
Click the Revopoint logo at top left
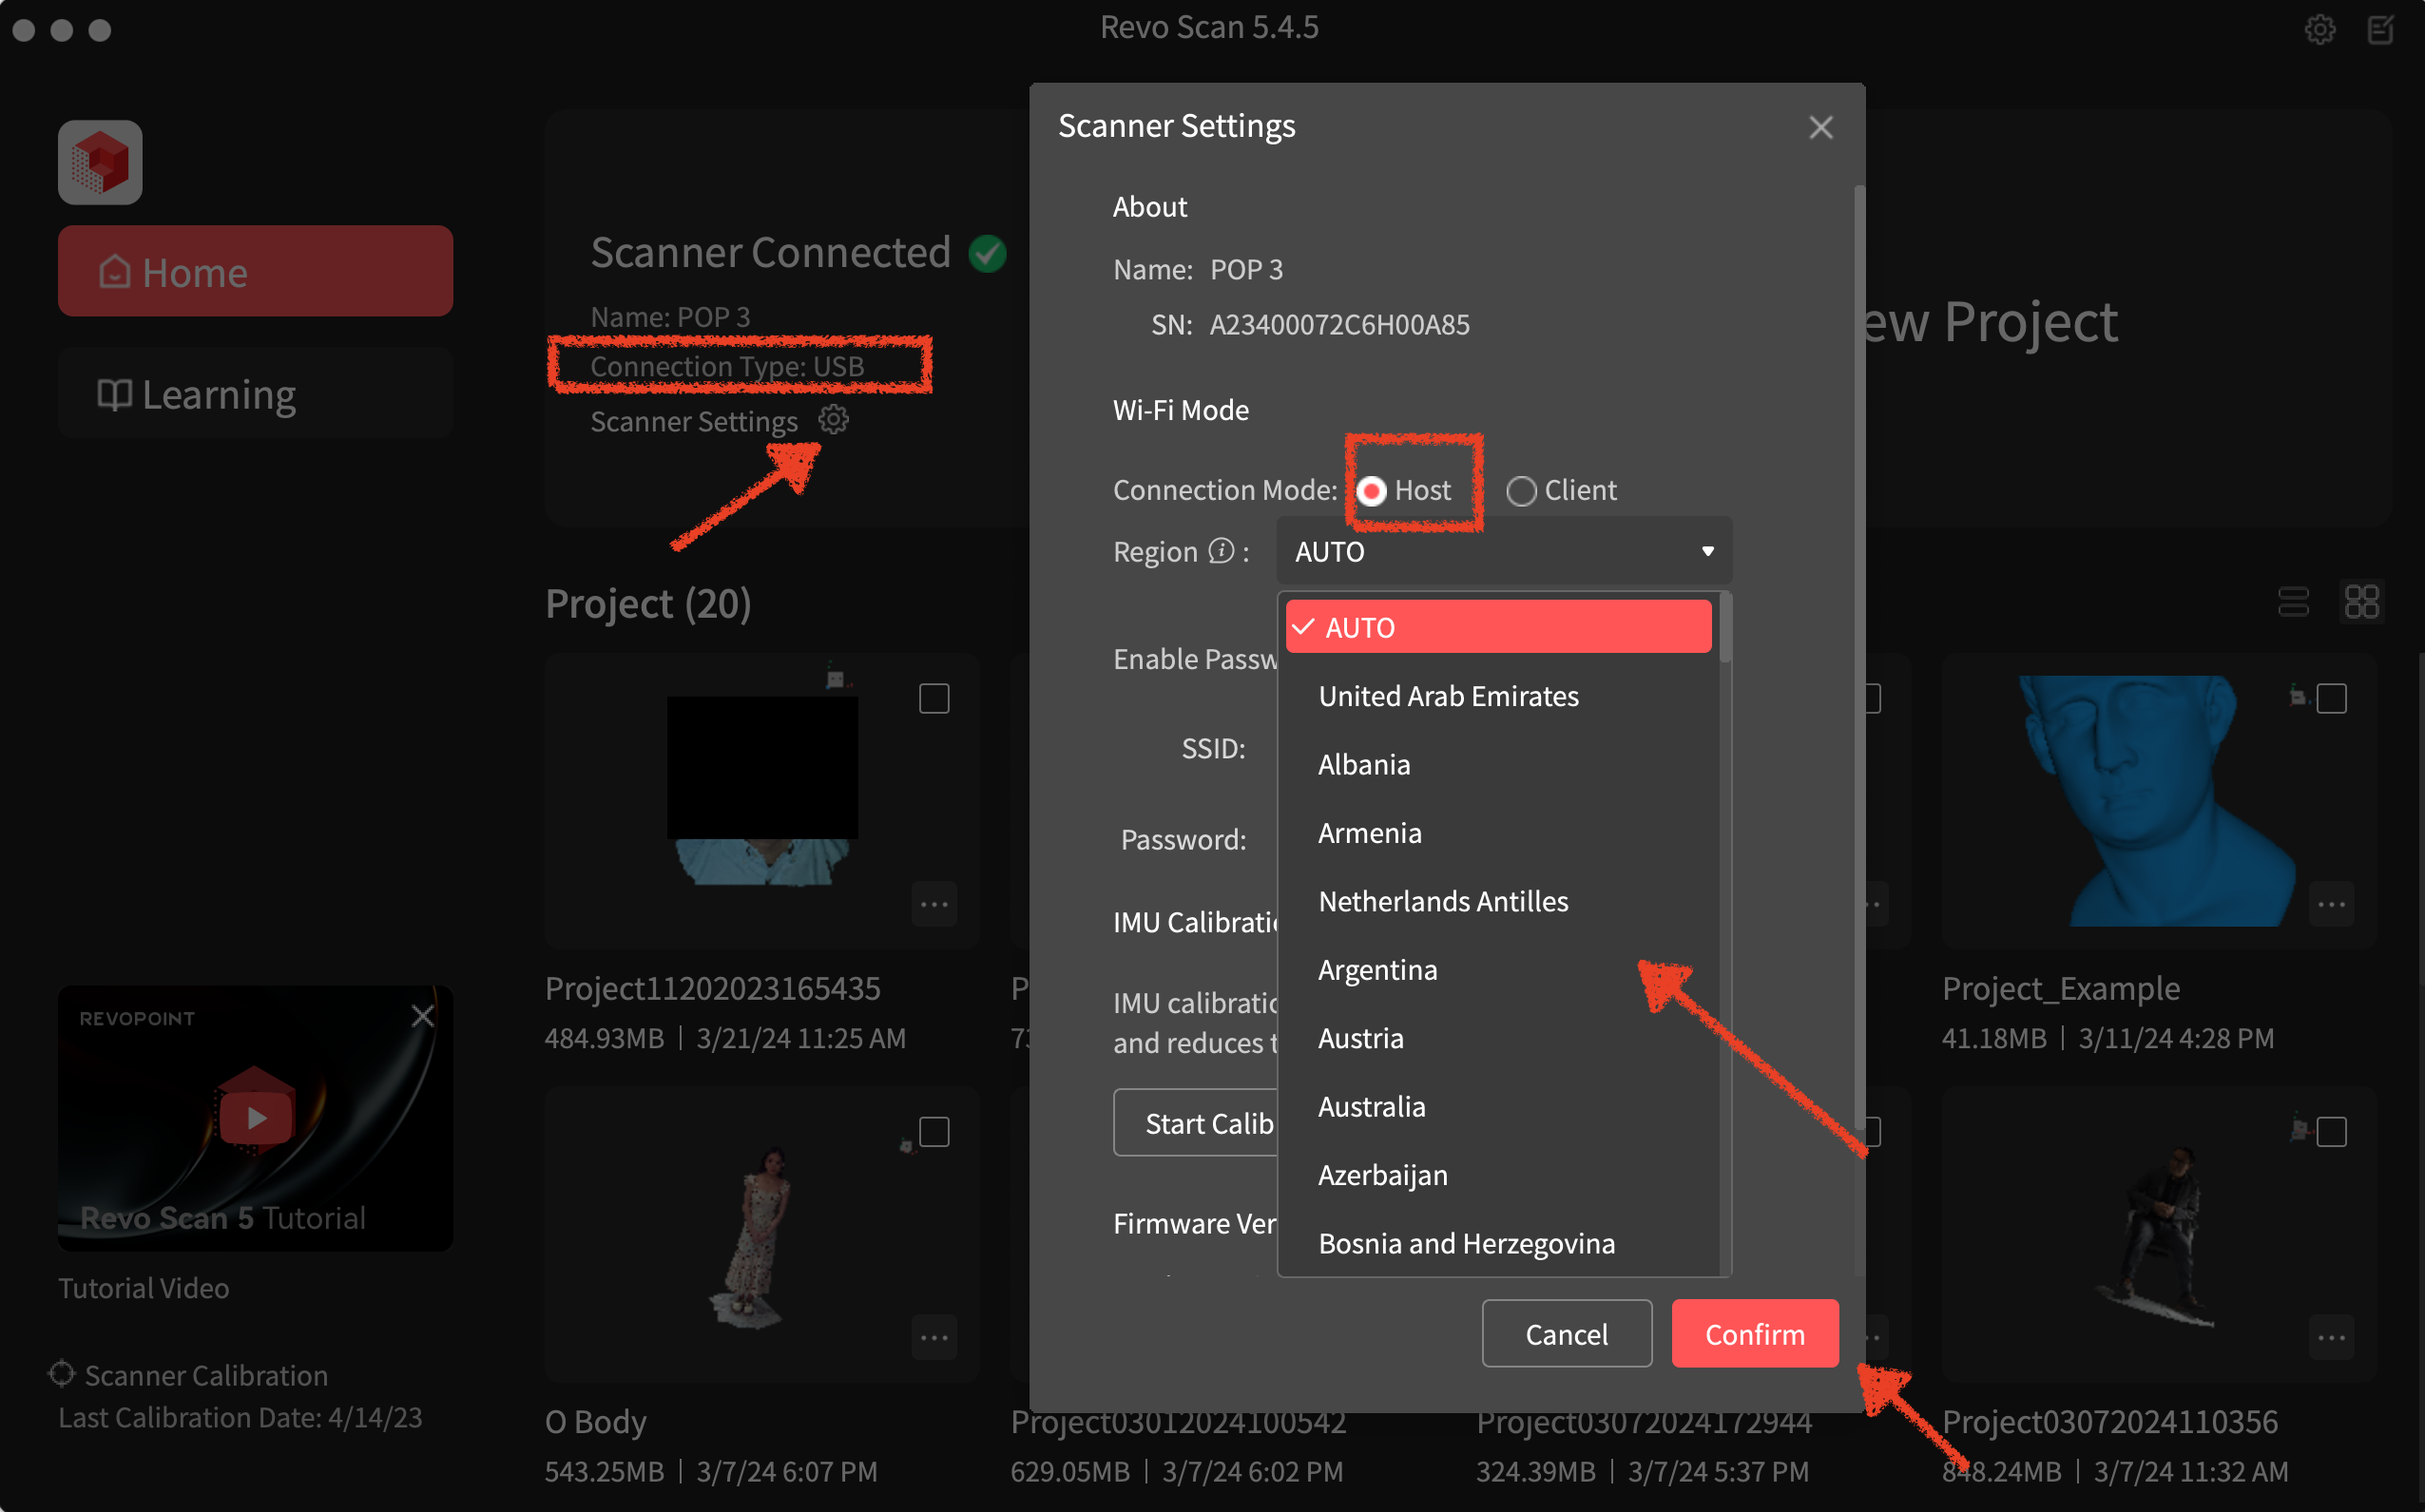99,161
